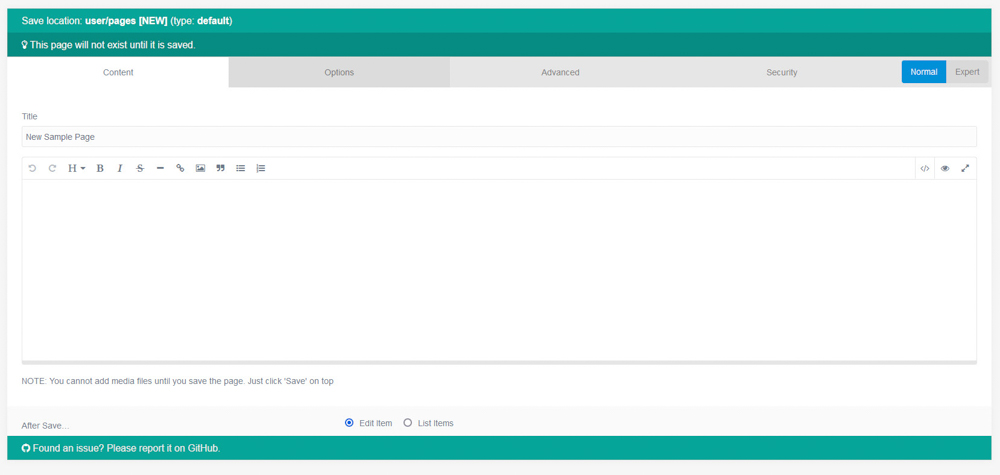The height and width of the screenshot is (475, 1000).
Task: Switch to the Content tab
Action: pos(118,72)
